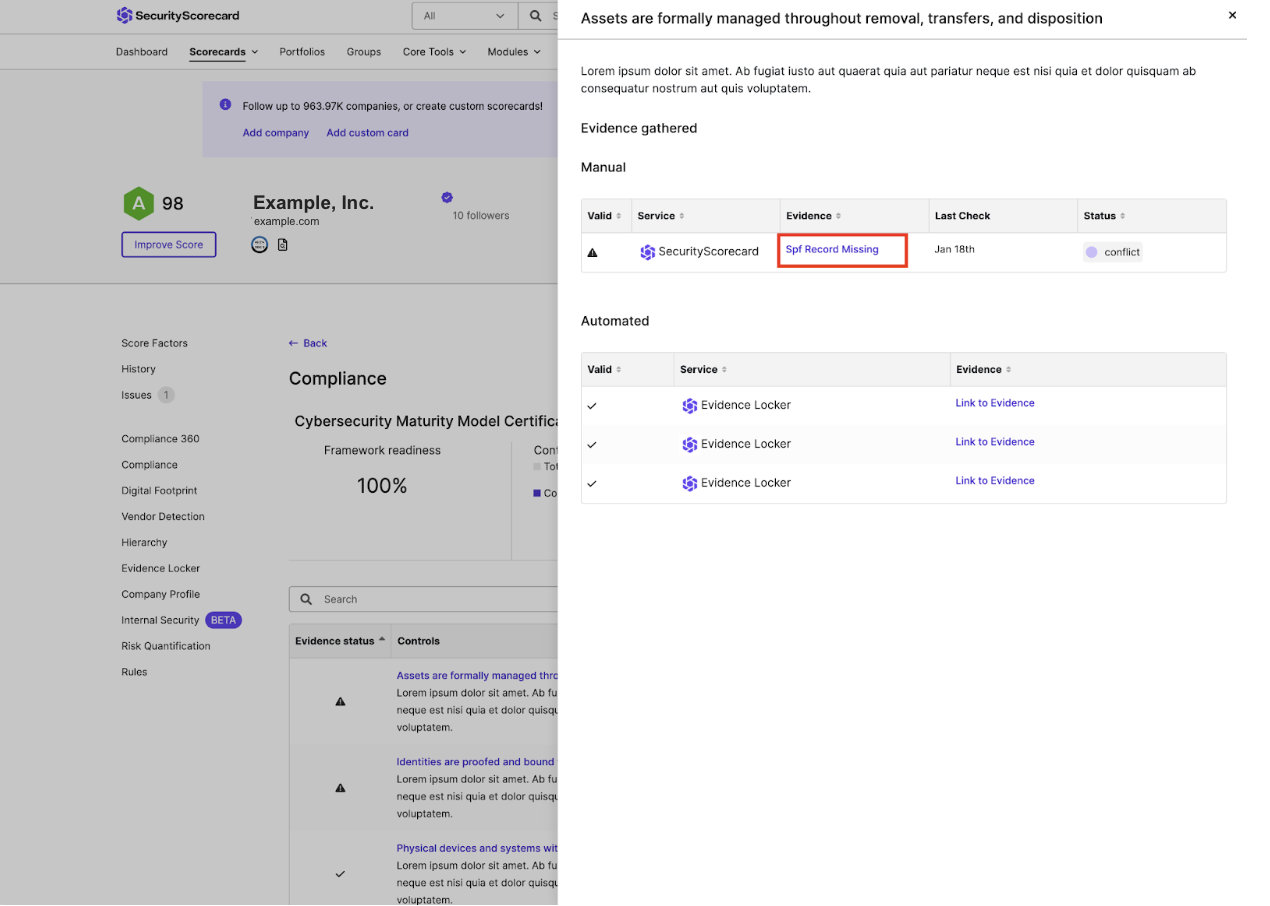
Task: Click the Improve Score button
Action: 169,244
